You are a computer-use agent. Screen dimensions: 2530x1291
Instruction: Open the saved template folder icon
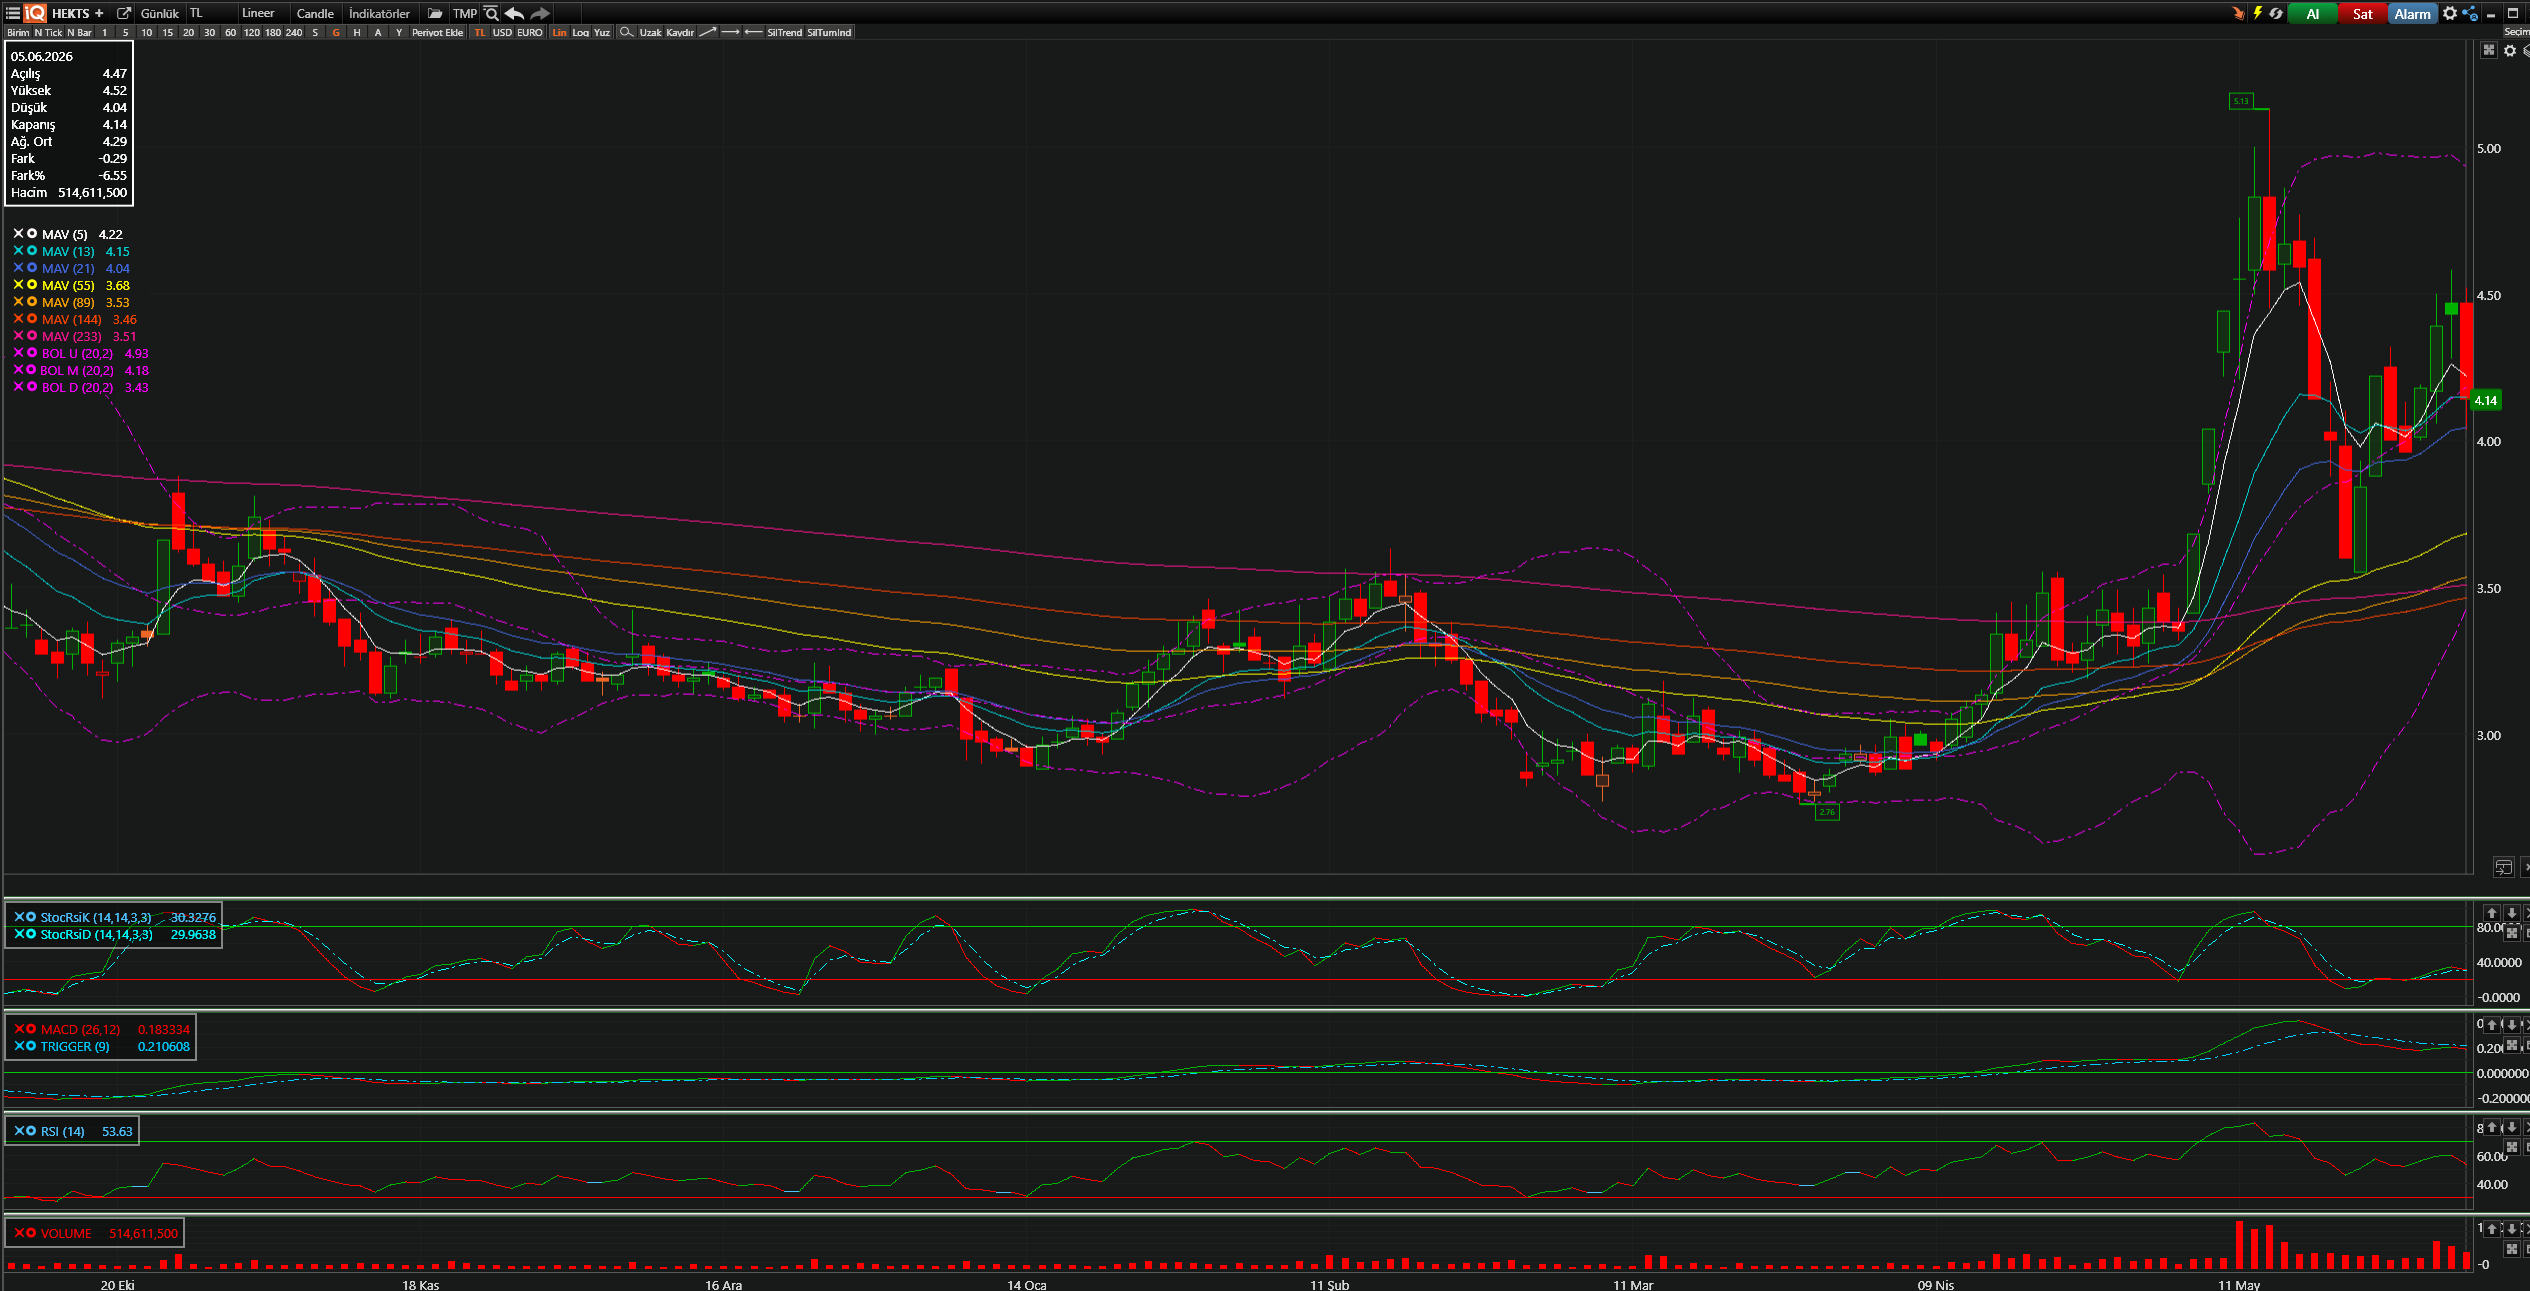[x=435, y=13]
